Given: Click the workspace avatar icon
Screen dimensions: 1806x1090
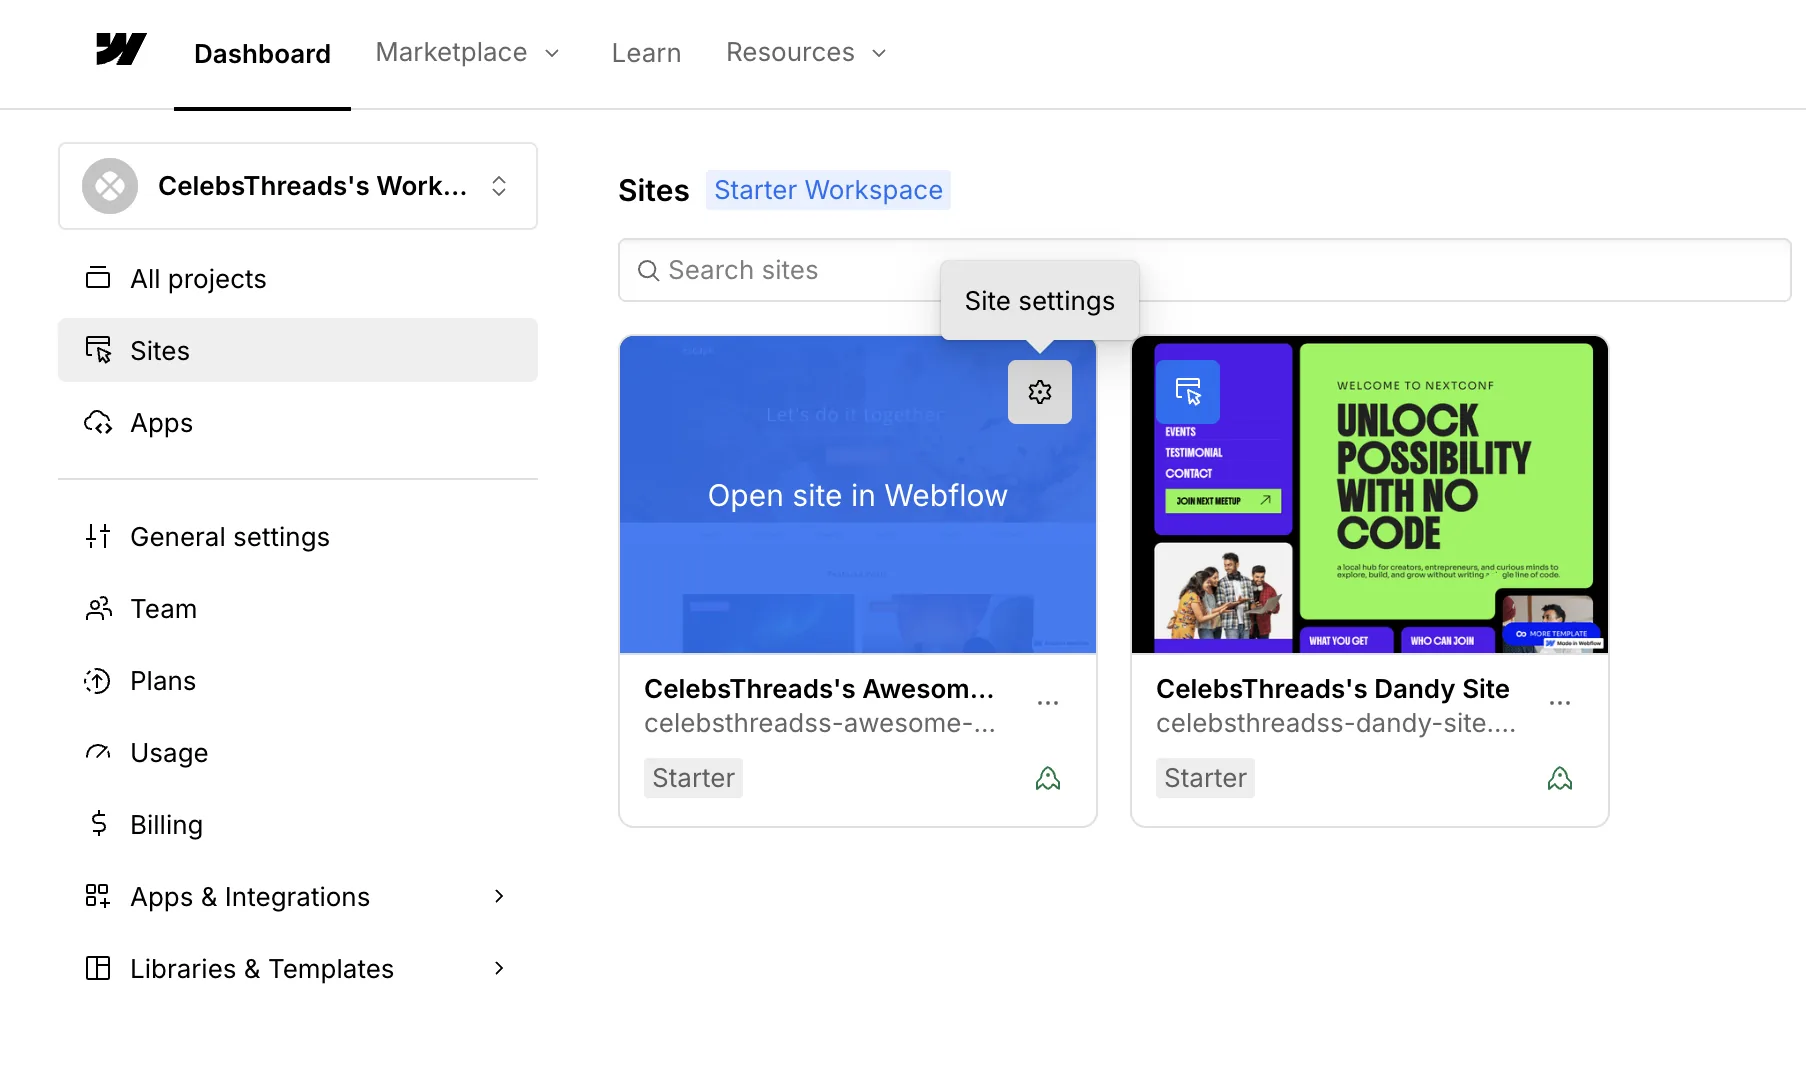Looking at the screenshot, I should pyautogui.click(x=110, y=186).
